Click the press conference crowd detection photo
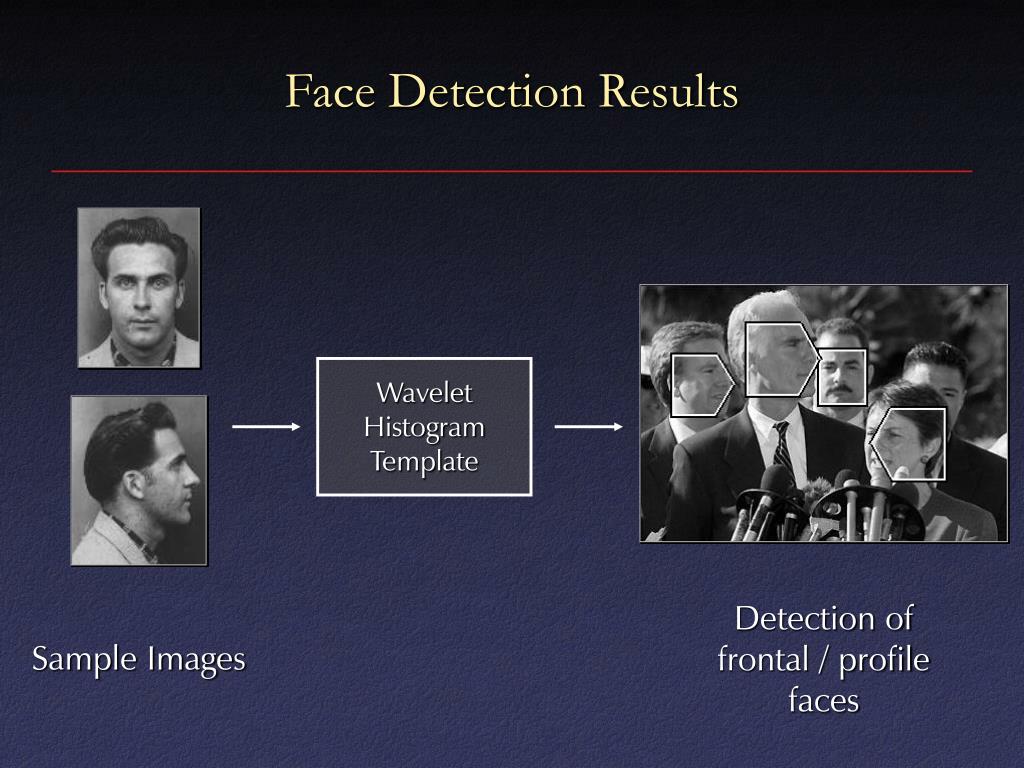1024x768 pixels. (824, 413)
